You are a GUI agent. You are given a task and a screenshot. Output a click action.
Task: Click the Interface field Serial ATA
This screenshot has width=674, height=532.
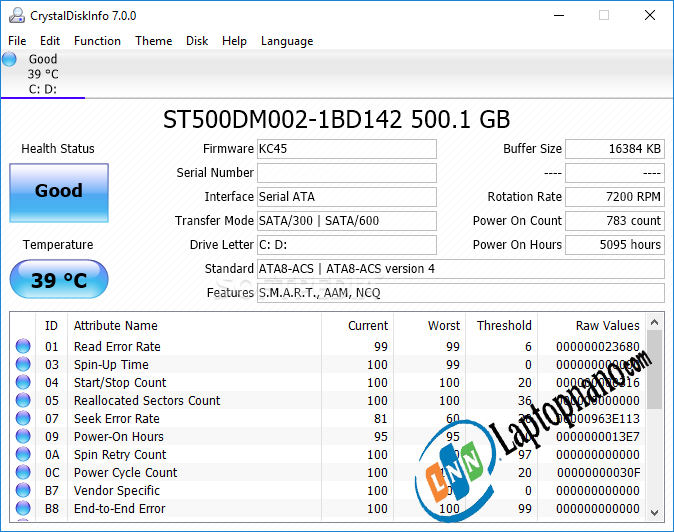click(347, 197)
